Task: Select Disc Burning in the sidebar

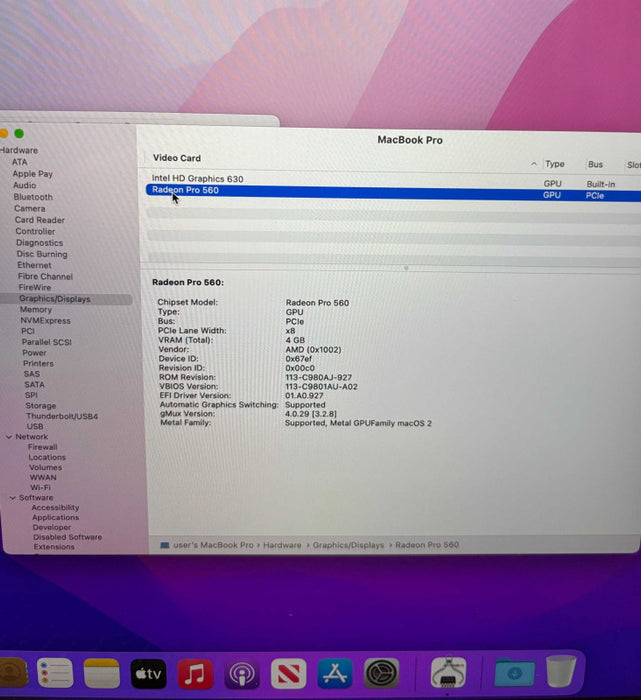Action: [x=42, y=254]
